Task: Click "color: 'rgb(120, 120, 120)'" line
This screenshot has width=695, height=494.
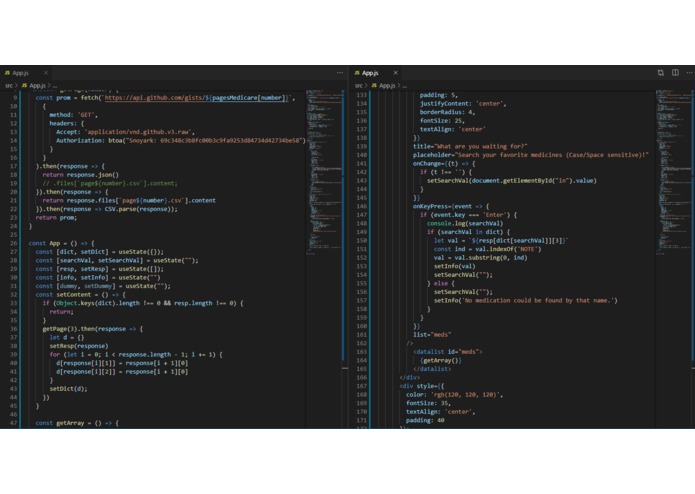Action: [x=454, y=395]
